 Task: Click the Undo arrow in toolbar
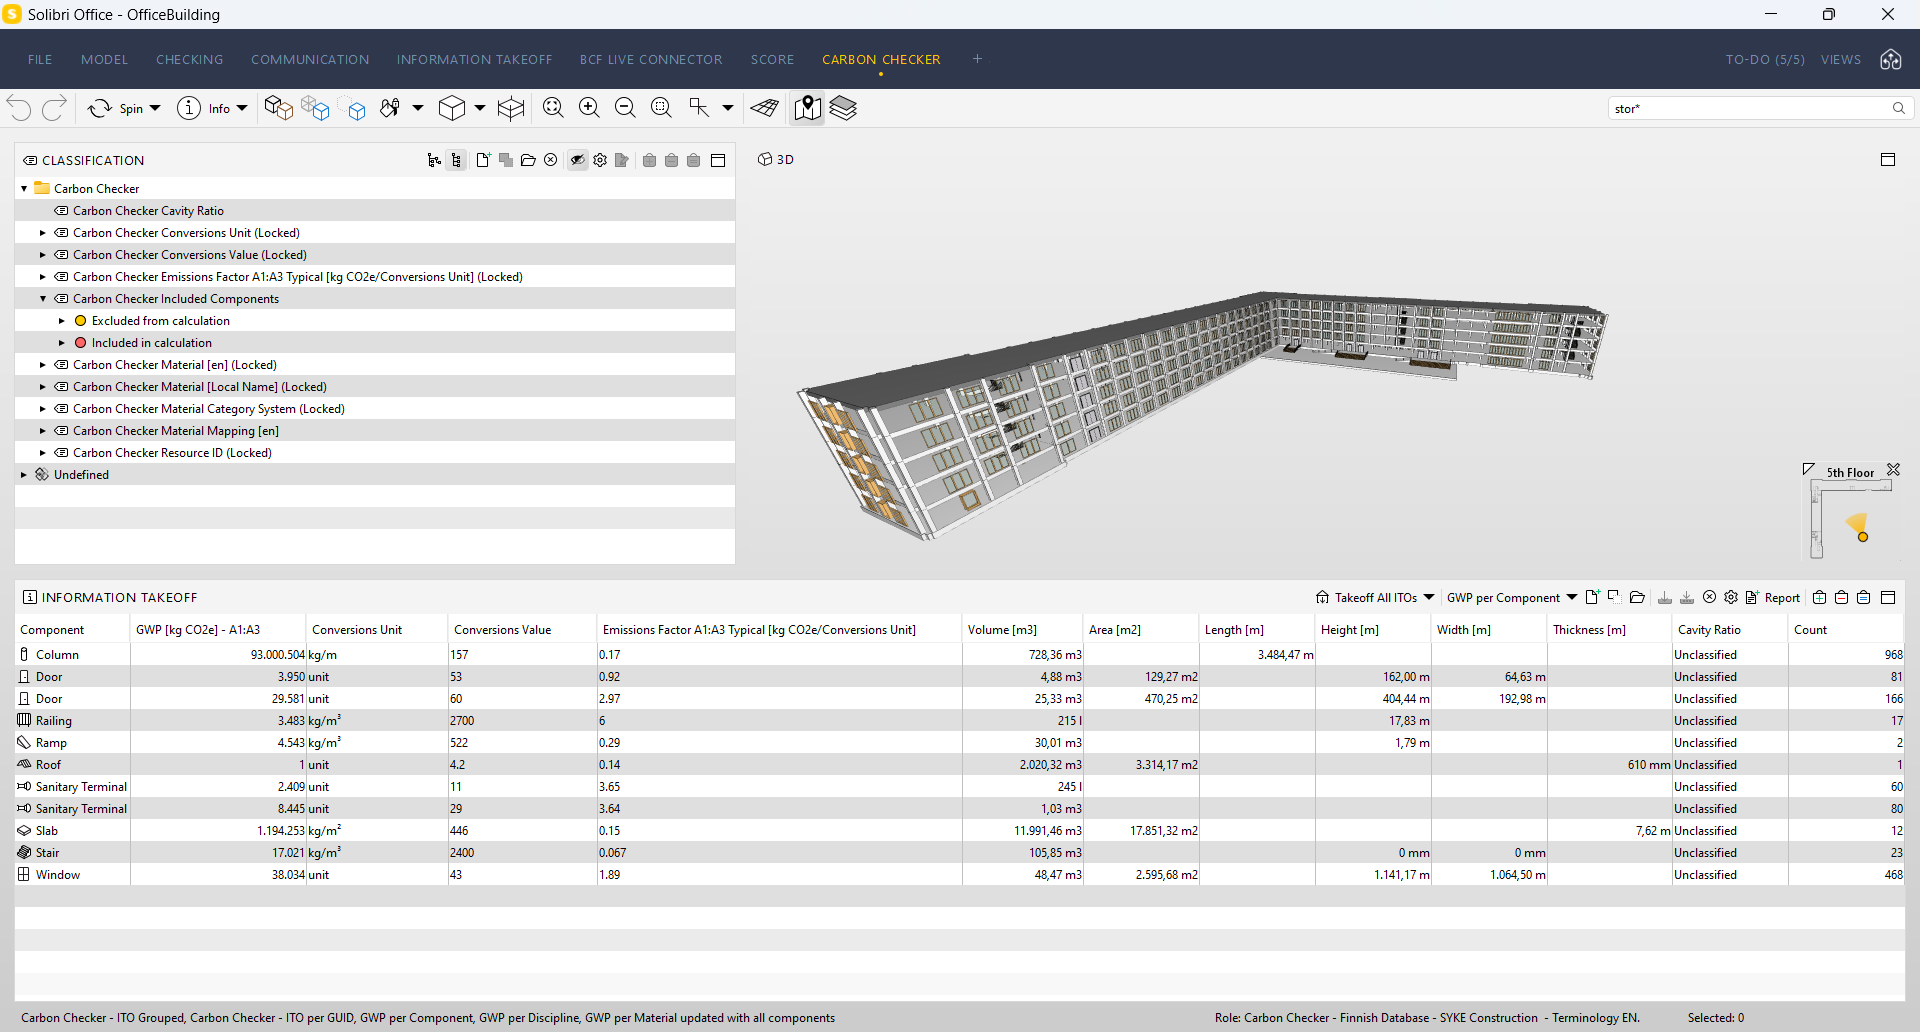tap(19, 108)
